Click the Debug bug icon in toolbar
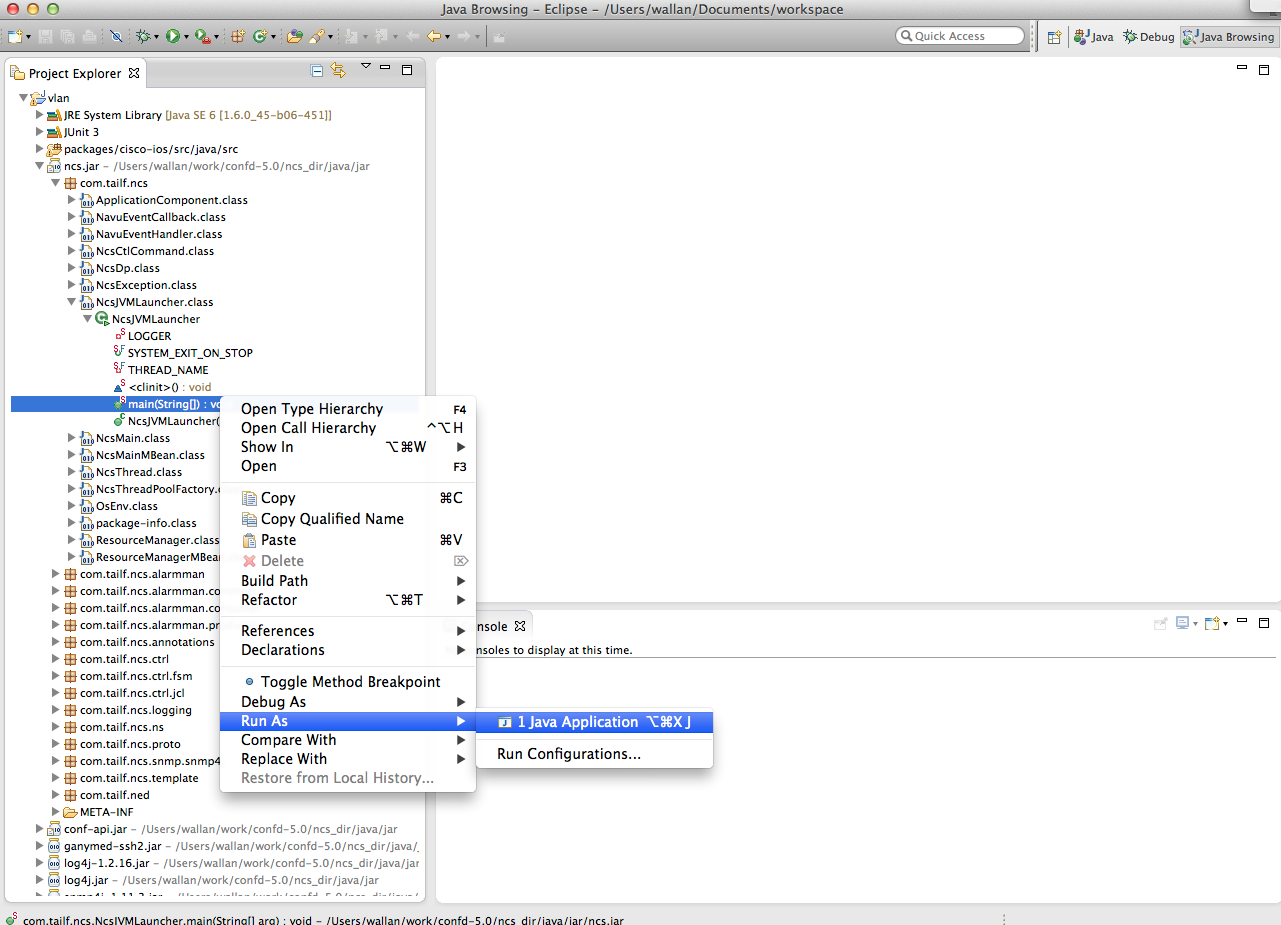 point(144,36)
